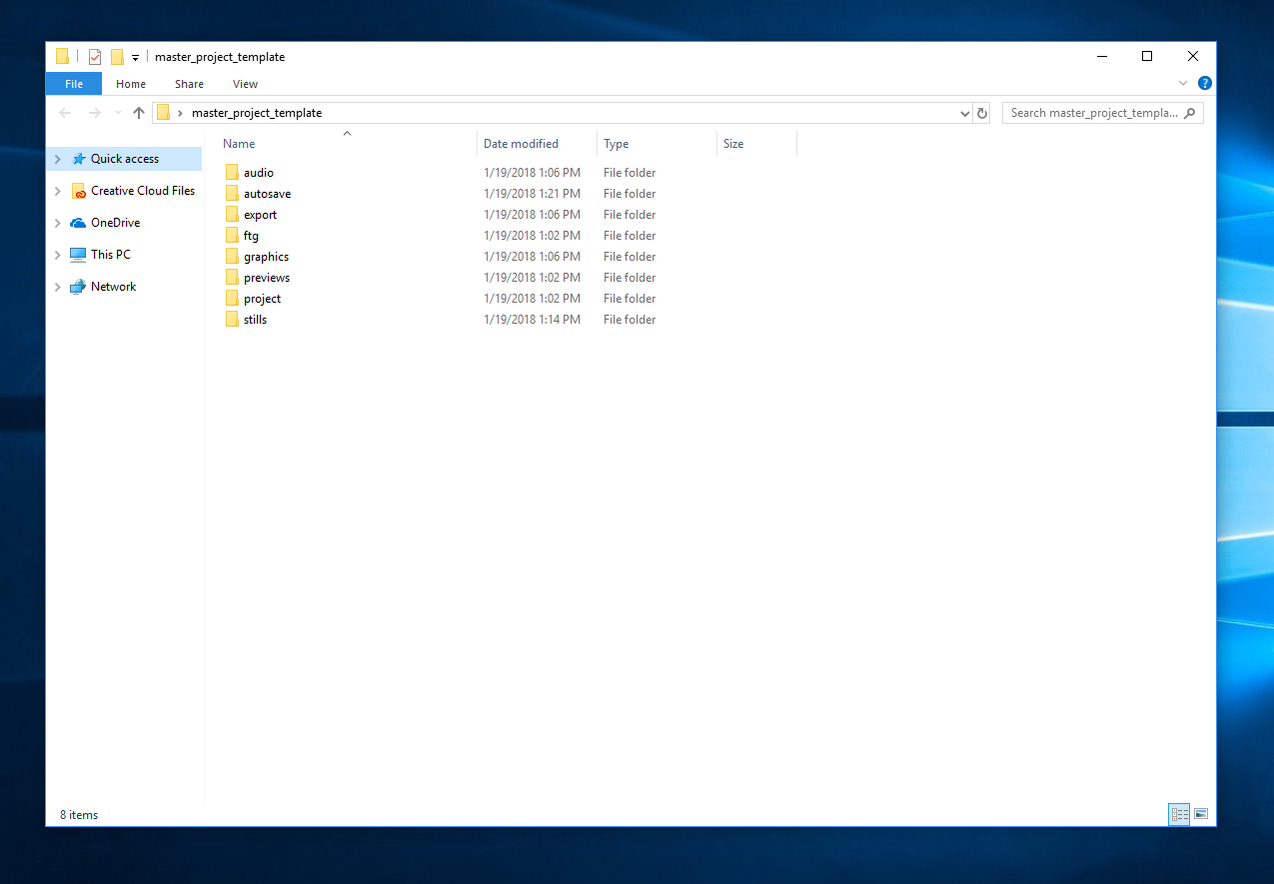Expand the This PC tree node
The width and height of the screenshot is (1274, 884).
(58, 255)
